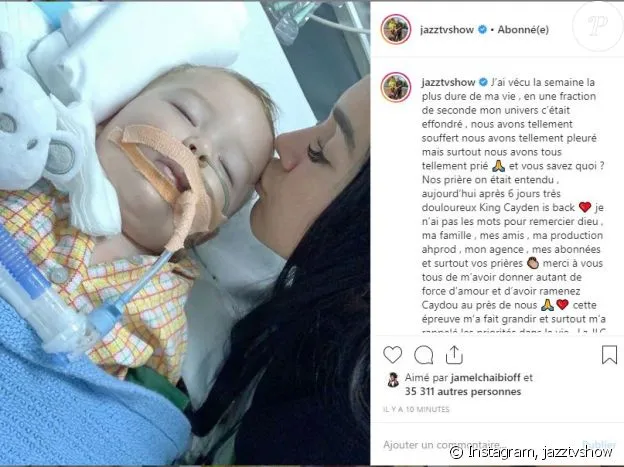Click the Il y a 10 minutes timestamp
This screenshot has width=624, height=467.
click(x=416, y=409)
